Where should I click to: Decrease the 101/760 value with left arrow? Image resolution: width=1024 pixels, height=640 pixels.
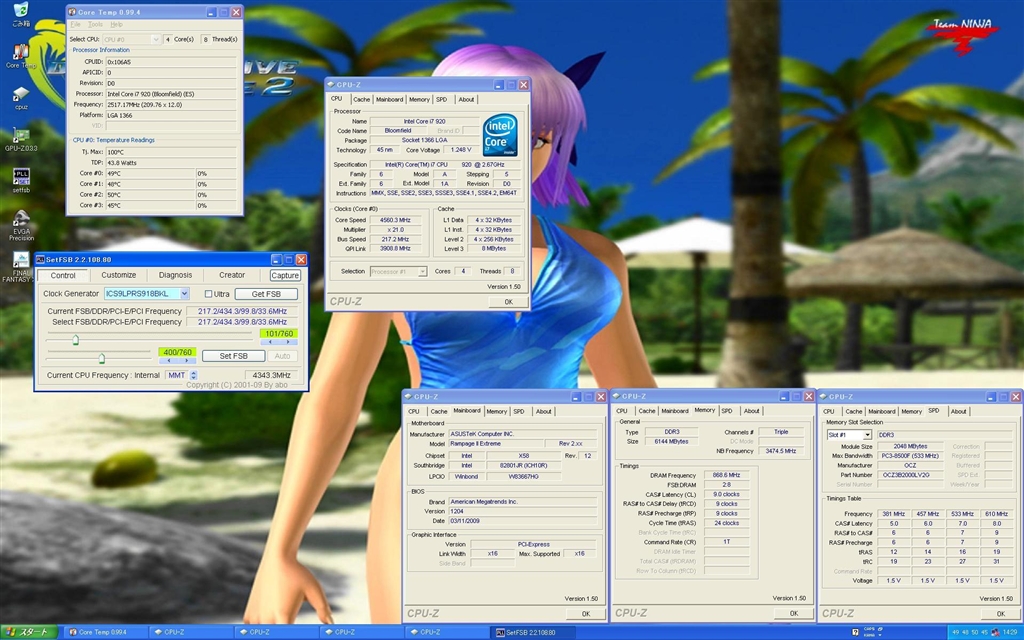[x=270, y=342]
